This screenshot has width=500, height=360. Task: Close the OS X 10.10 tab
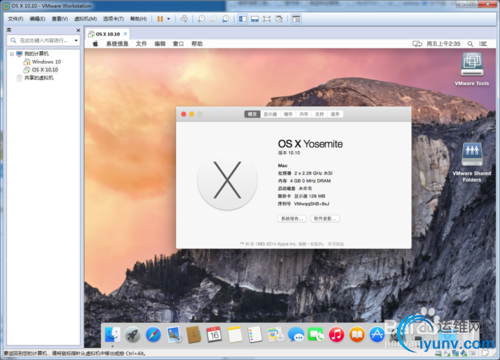(126, 34)
